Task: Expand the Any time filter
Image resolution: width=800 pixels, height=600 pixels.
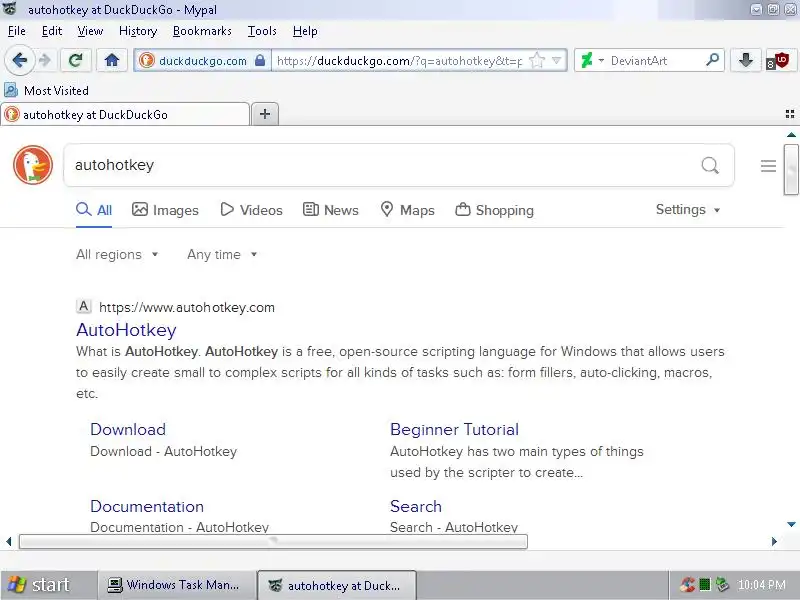Action: pyautogui.click(x=222, y=254)
